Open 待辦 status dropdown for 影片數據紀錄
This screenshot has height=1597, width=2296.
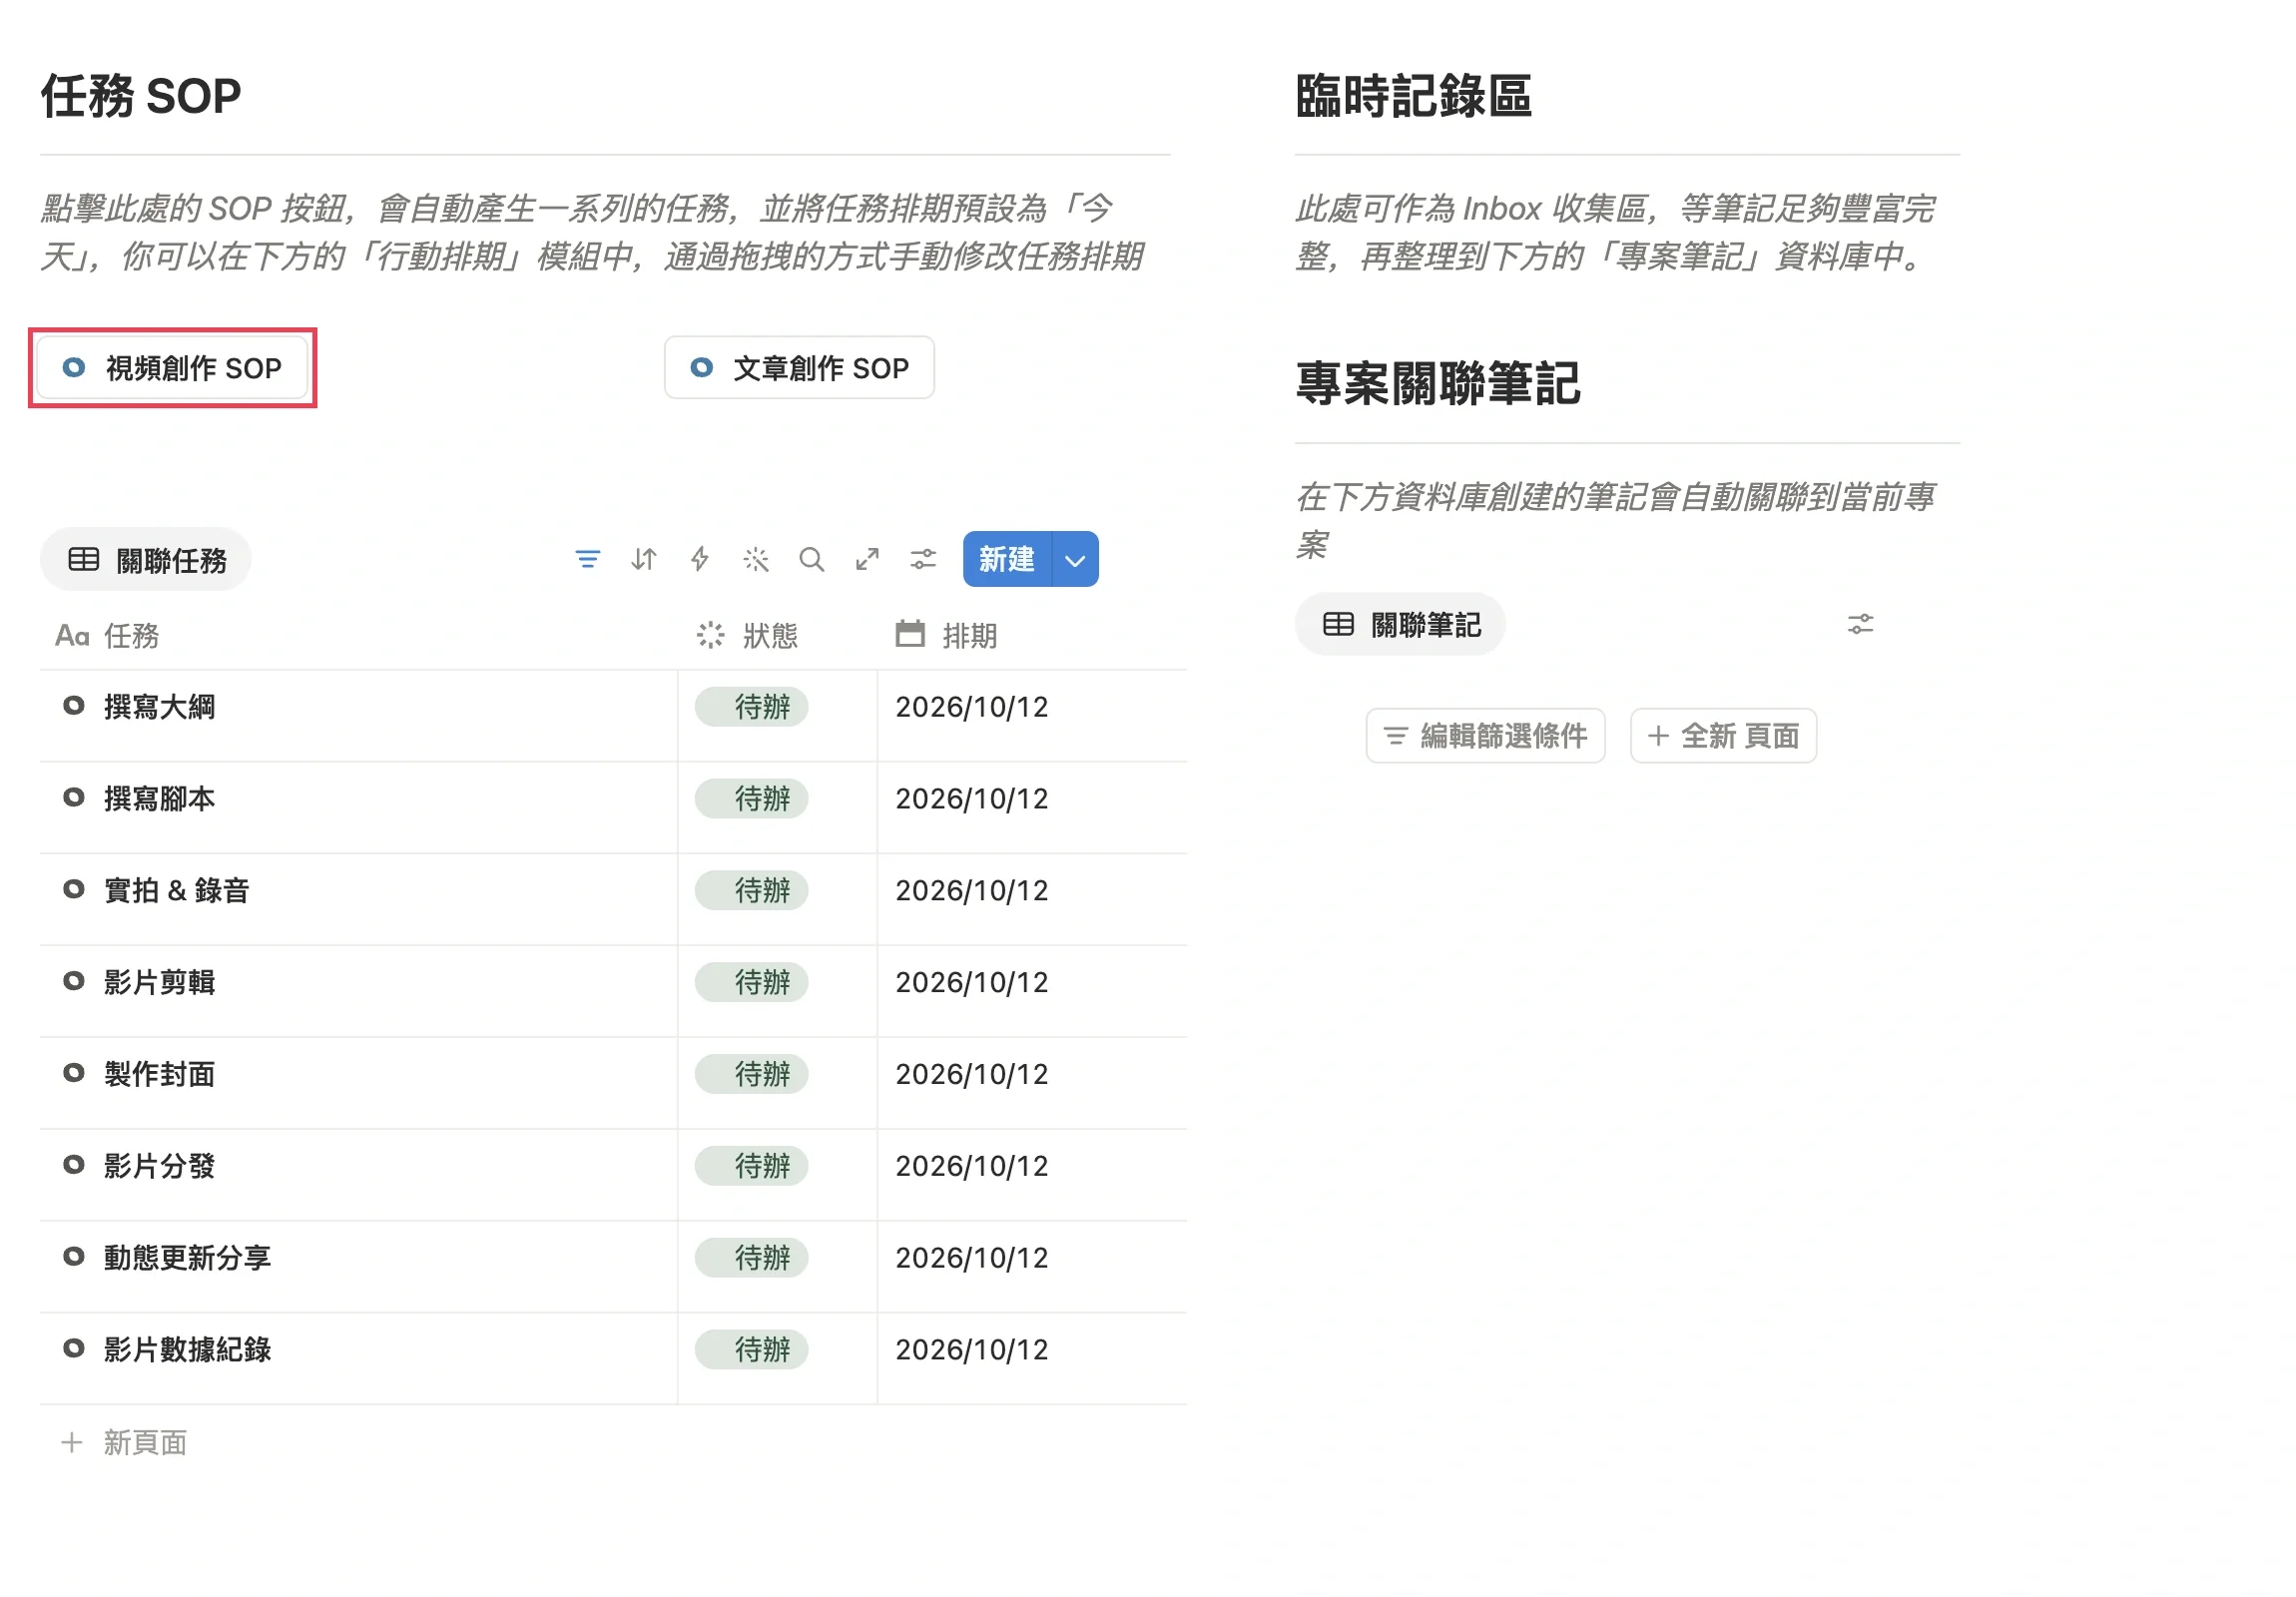(x=751, y=1349)
